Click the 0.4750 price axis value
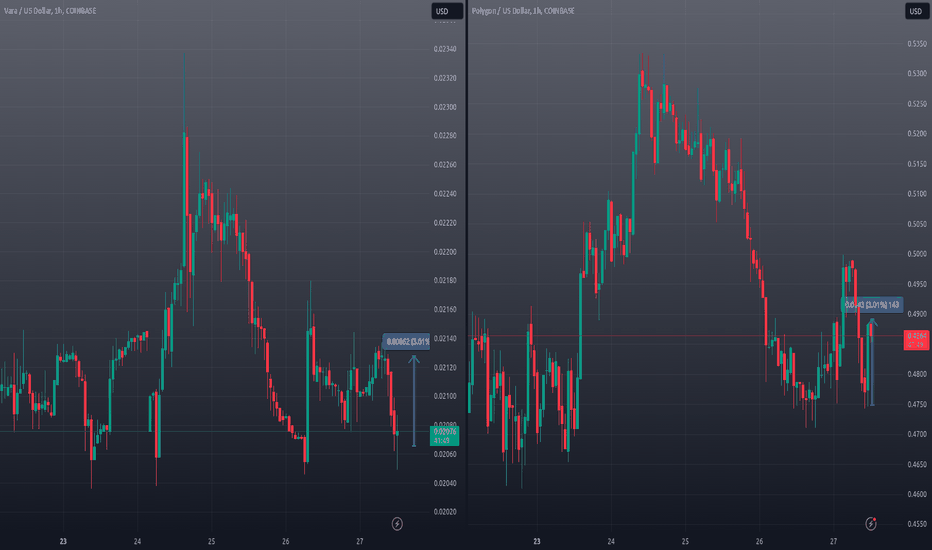 click(917, 405)
